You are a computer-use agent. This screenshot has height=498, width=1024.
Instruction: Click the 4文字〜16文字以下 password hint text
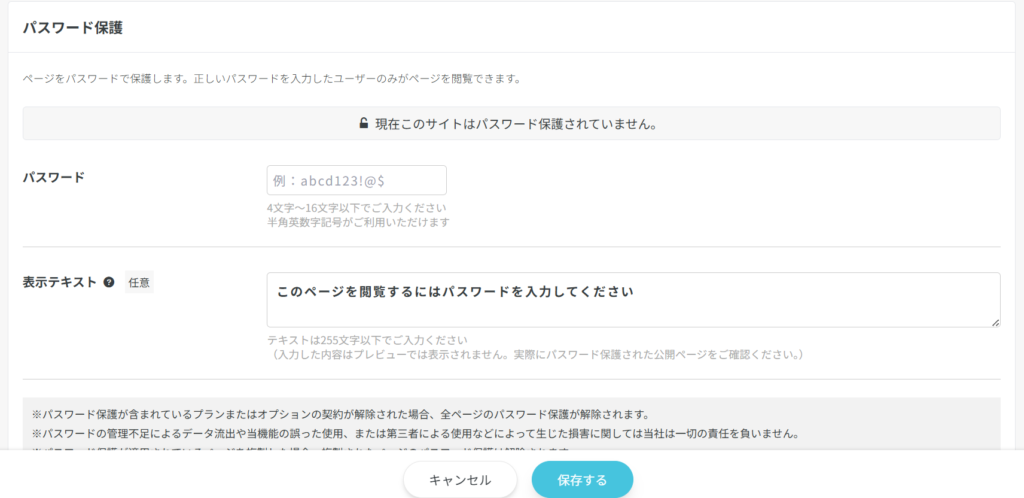coord(356,208)
